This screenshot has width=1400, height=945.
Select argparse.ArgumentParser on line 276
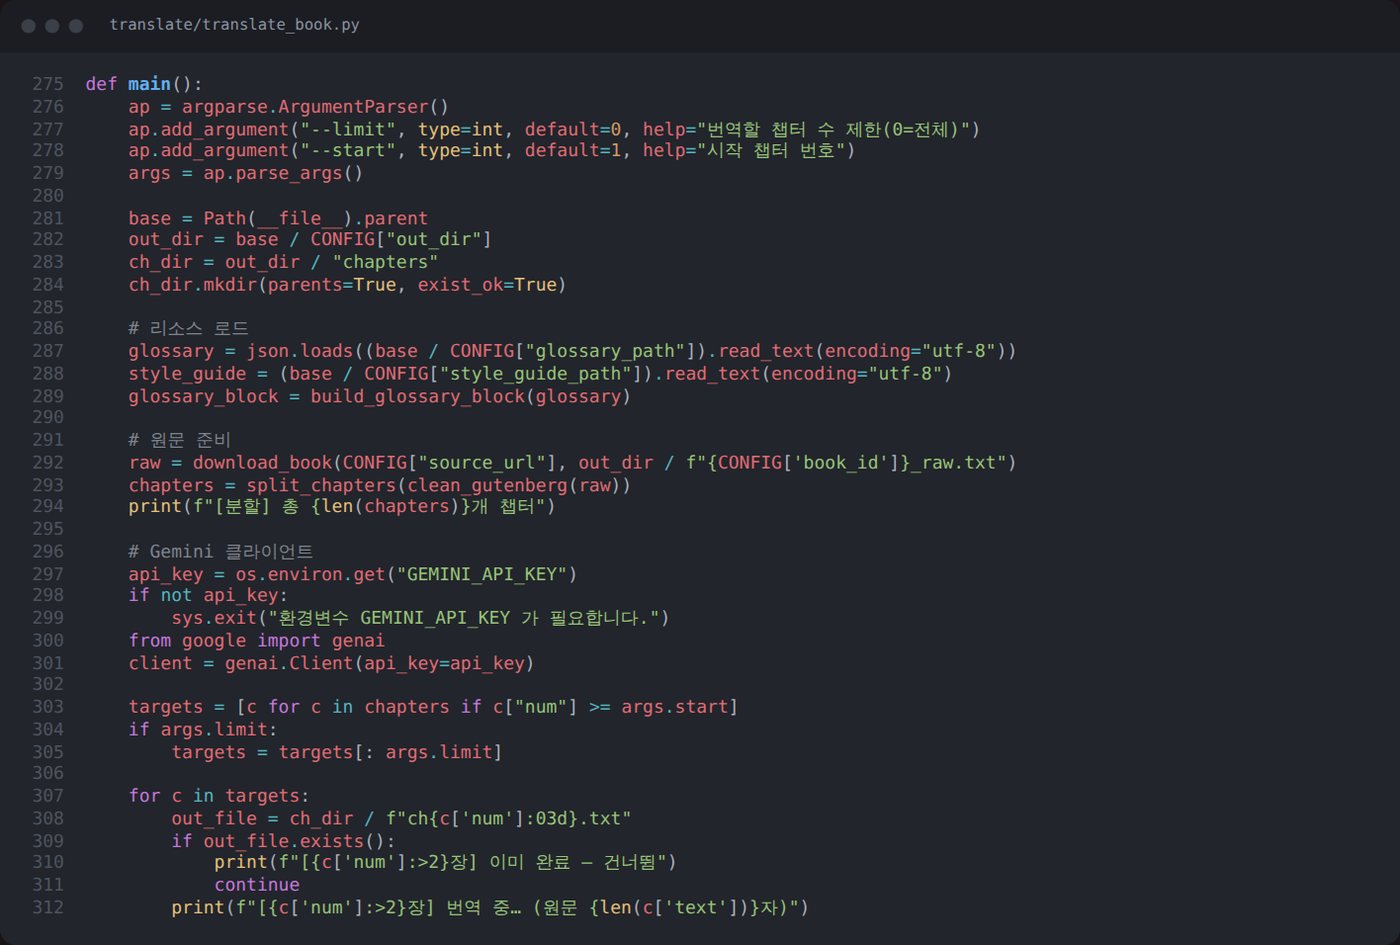point(305,106)
